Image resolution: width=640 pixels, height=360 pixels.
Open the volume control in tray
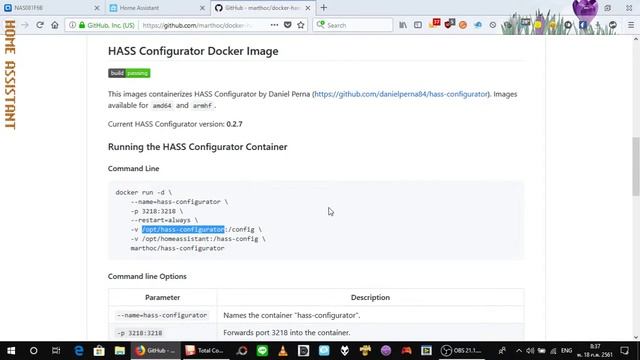530,351
